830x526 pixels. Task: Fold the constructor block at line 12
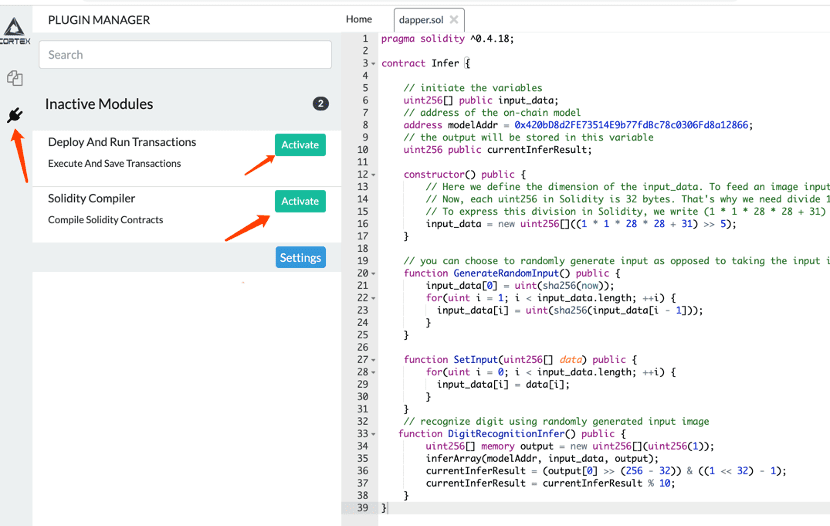coord(374,174)
